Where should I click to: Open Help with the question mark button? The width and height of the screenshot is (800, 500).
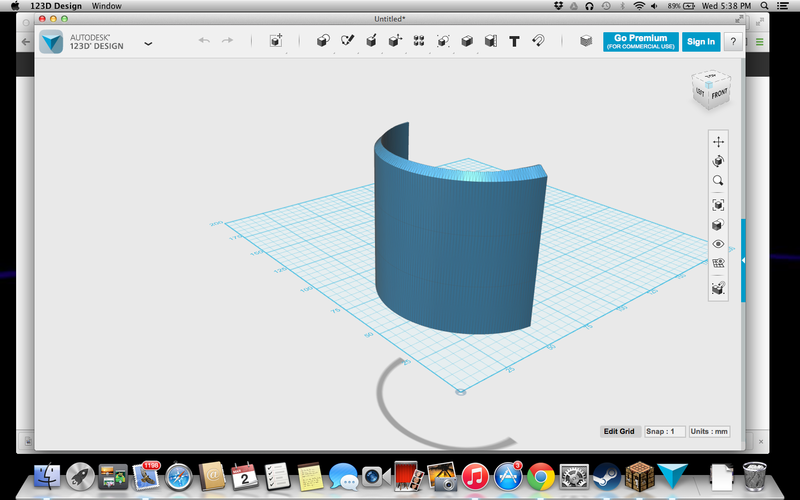point(733,42)
